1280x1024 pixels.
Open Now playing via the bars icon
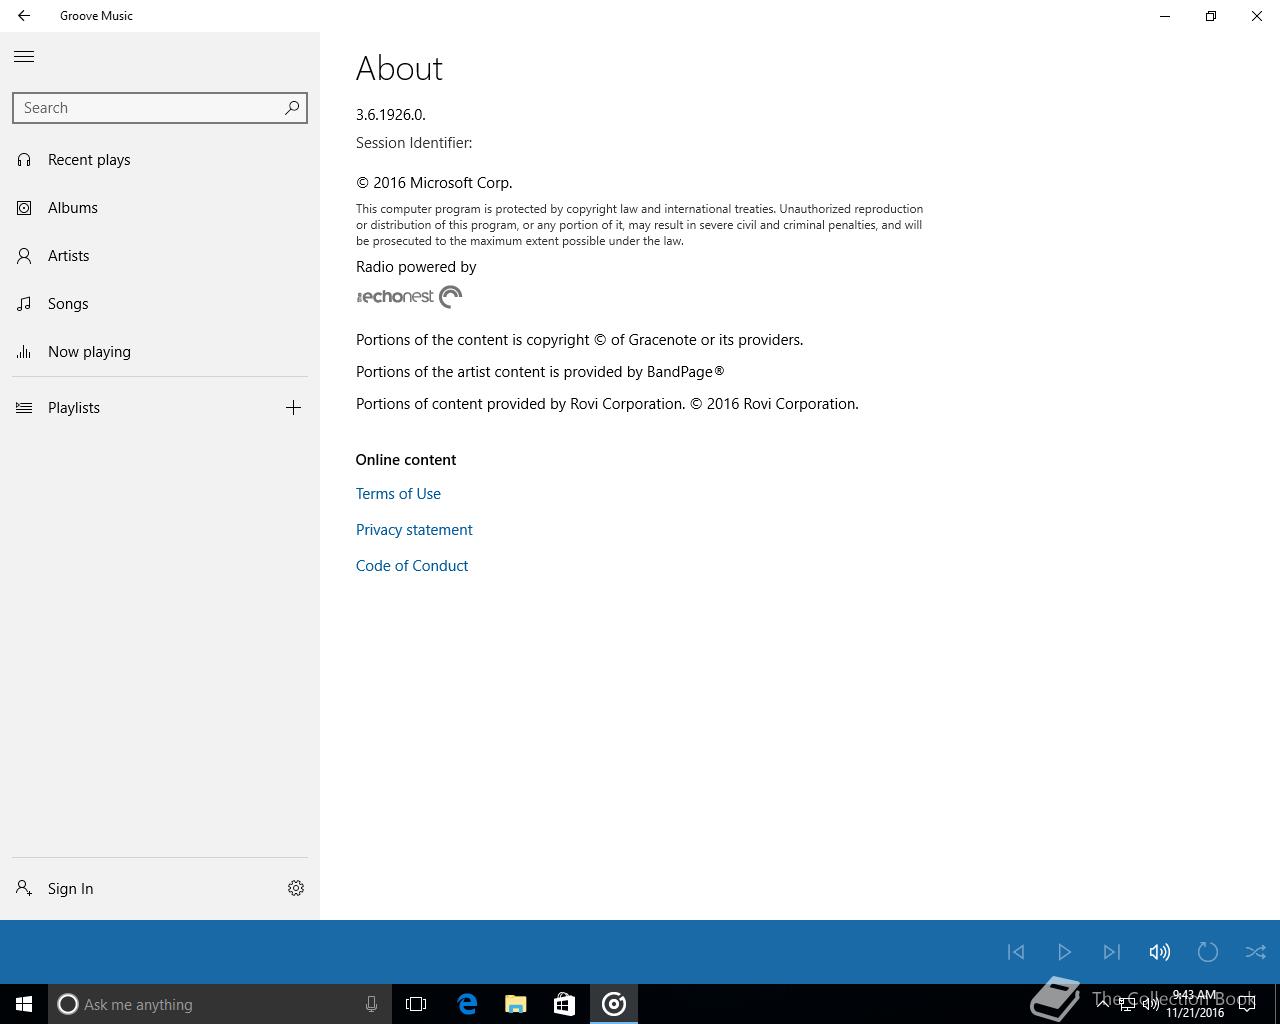(x=24, y=351)
